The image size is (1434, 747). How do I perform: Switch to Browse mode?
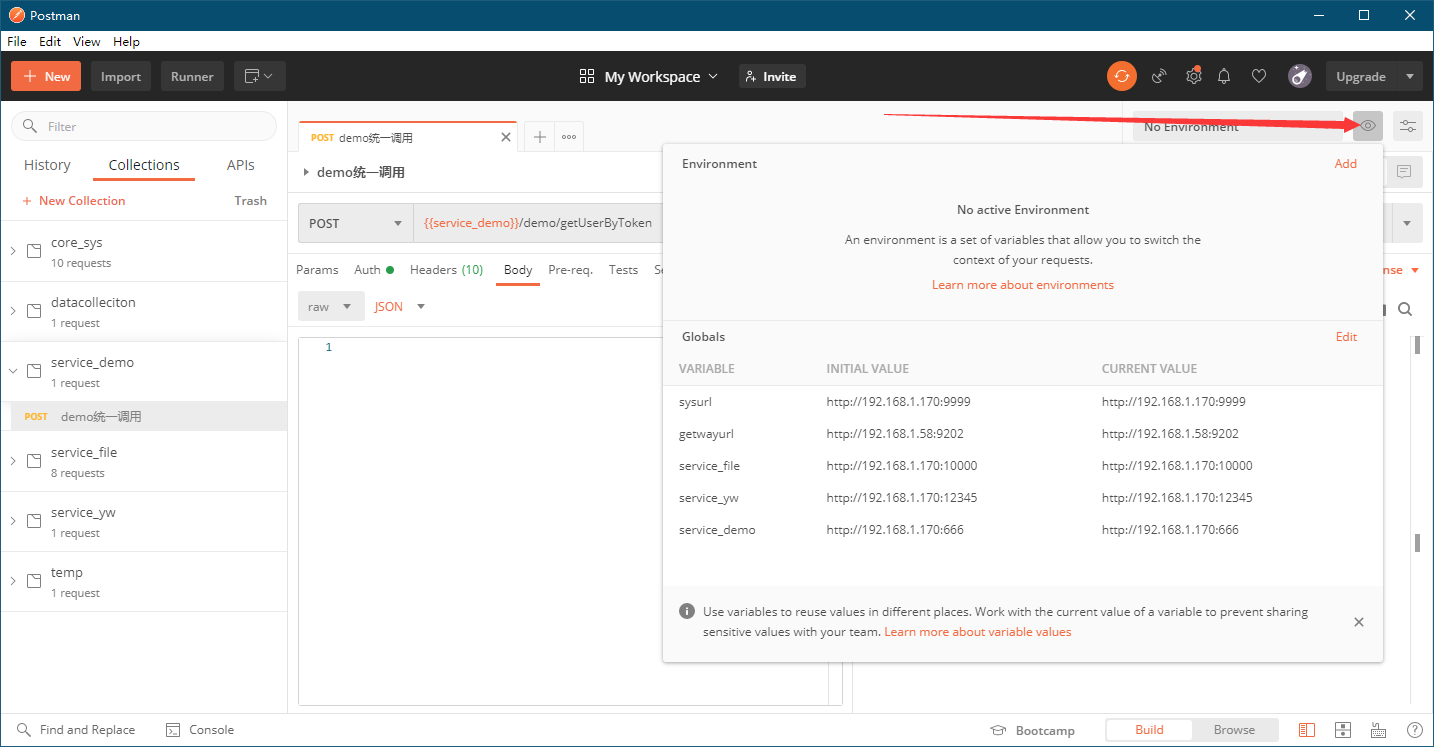point(1234,730)
